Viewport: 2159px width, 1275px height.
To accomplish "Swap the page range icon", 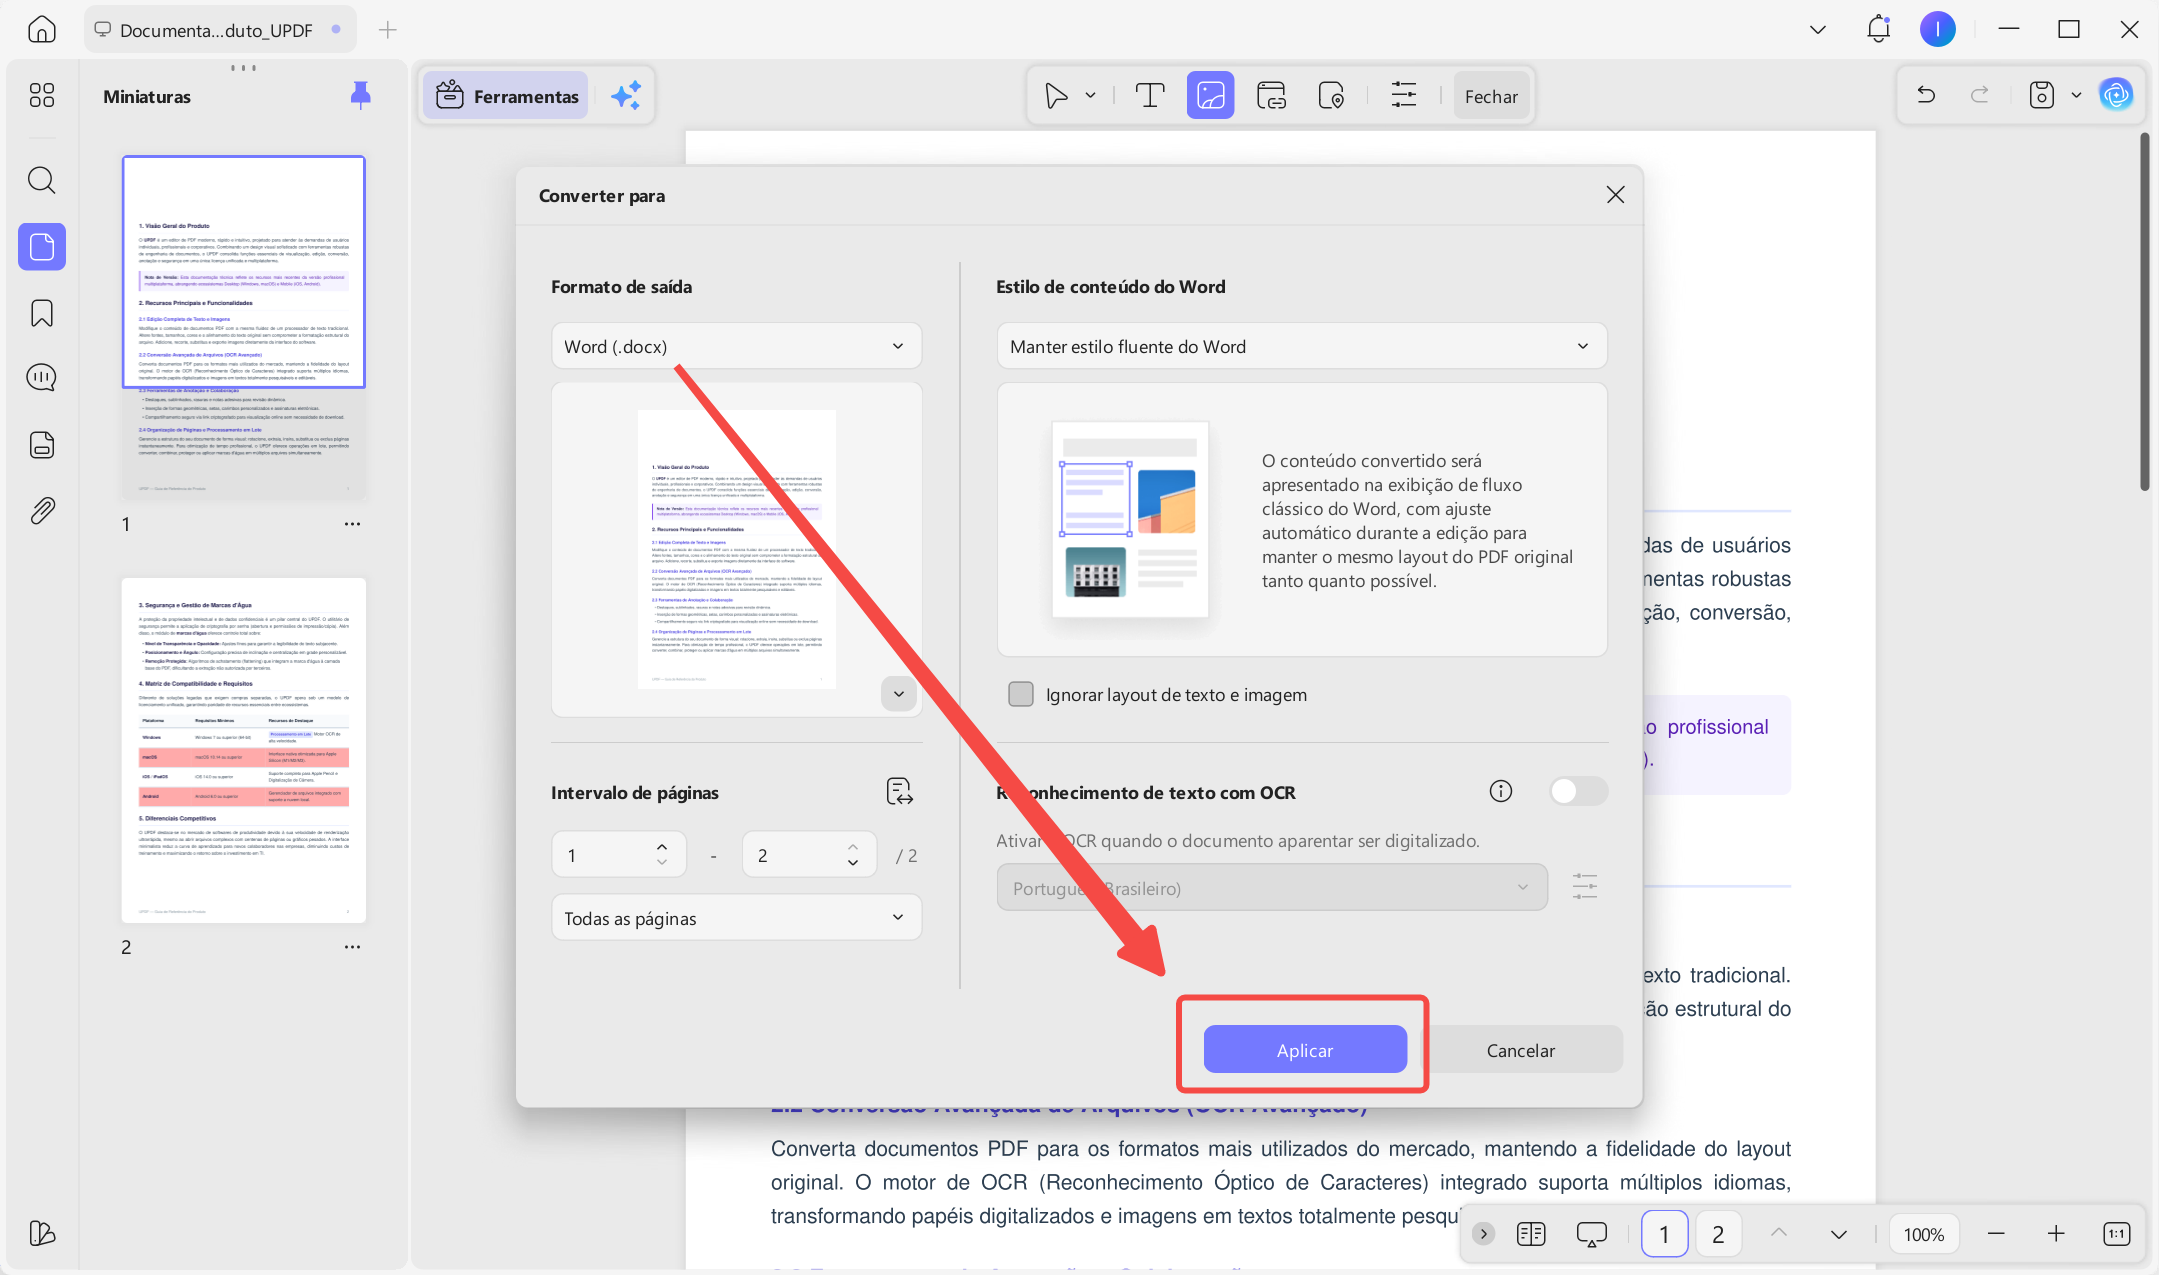I will tap(899, 792).
